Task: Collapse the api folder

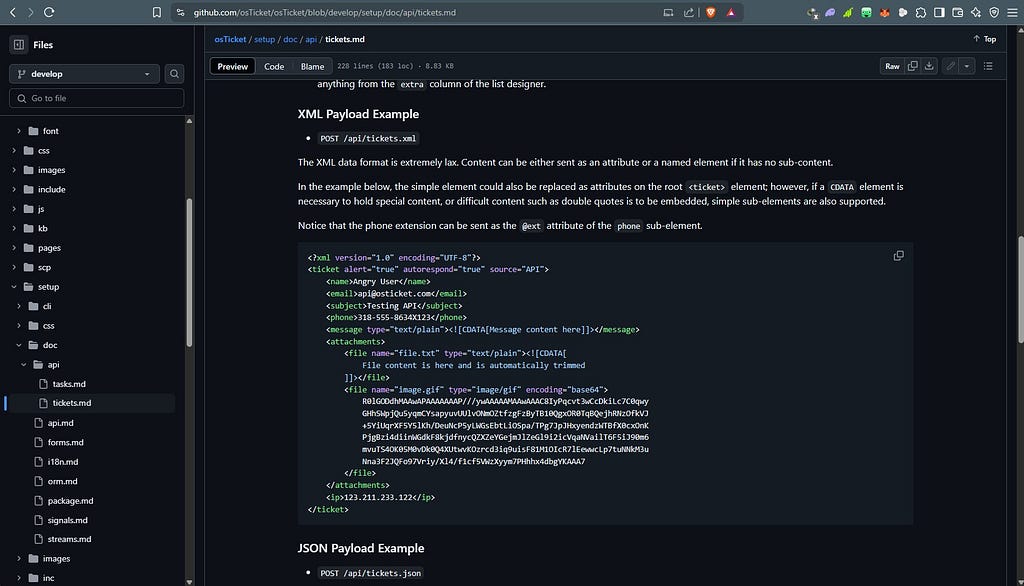Action: (x=24, y=365)
